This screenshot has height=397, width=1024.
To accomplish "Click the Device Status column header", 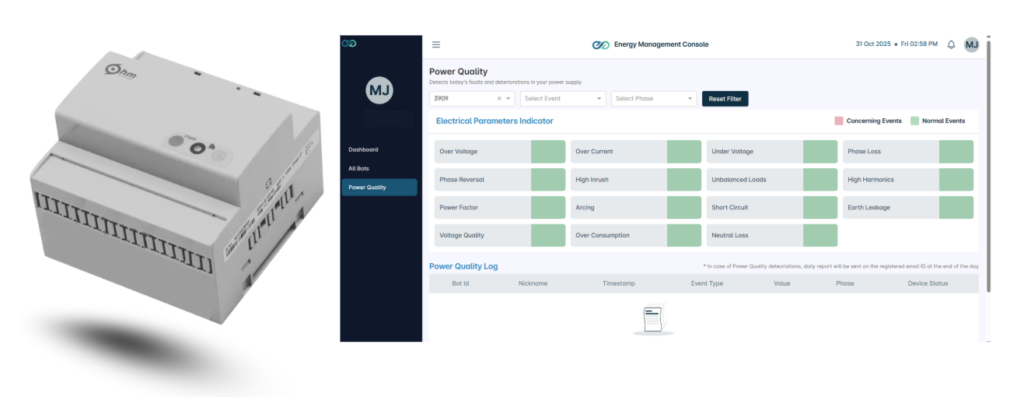I will point(928,284).
